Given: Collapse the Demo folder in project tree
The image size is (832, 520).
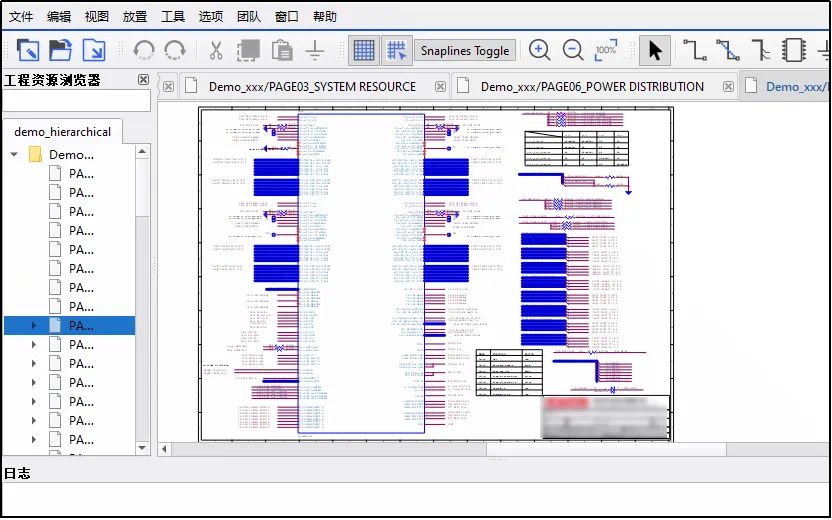Looking at the screenshot, I should [x=14, y=155].
